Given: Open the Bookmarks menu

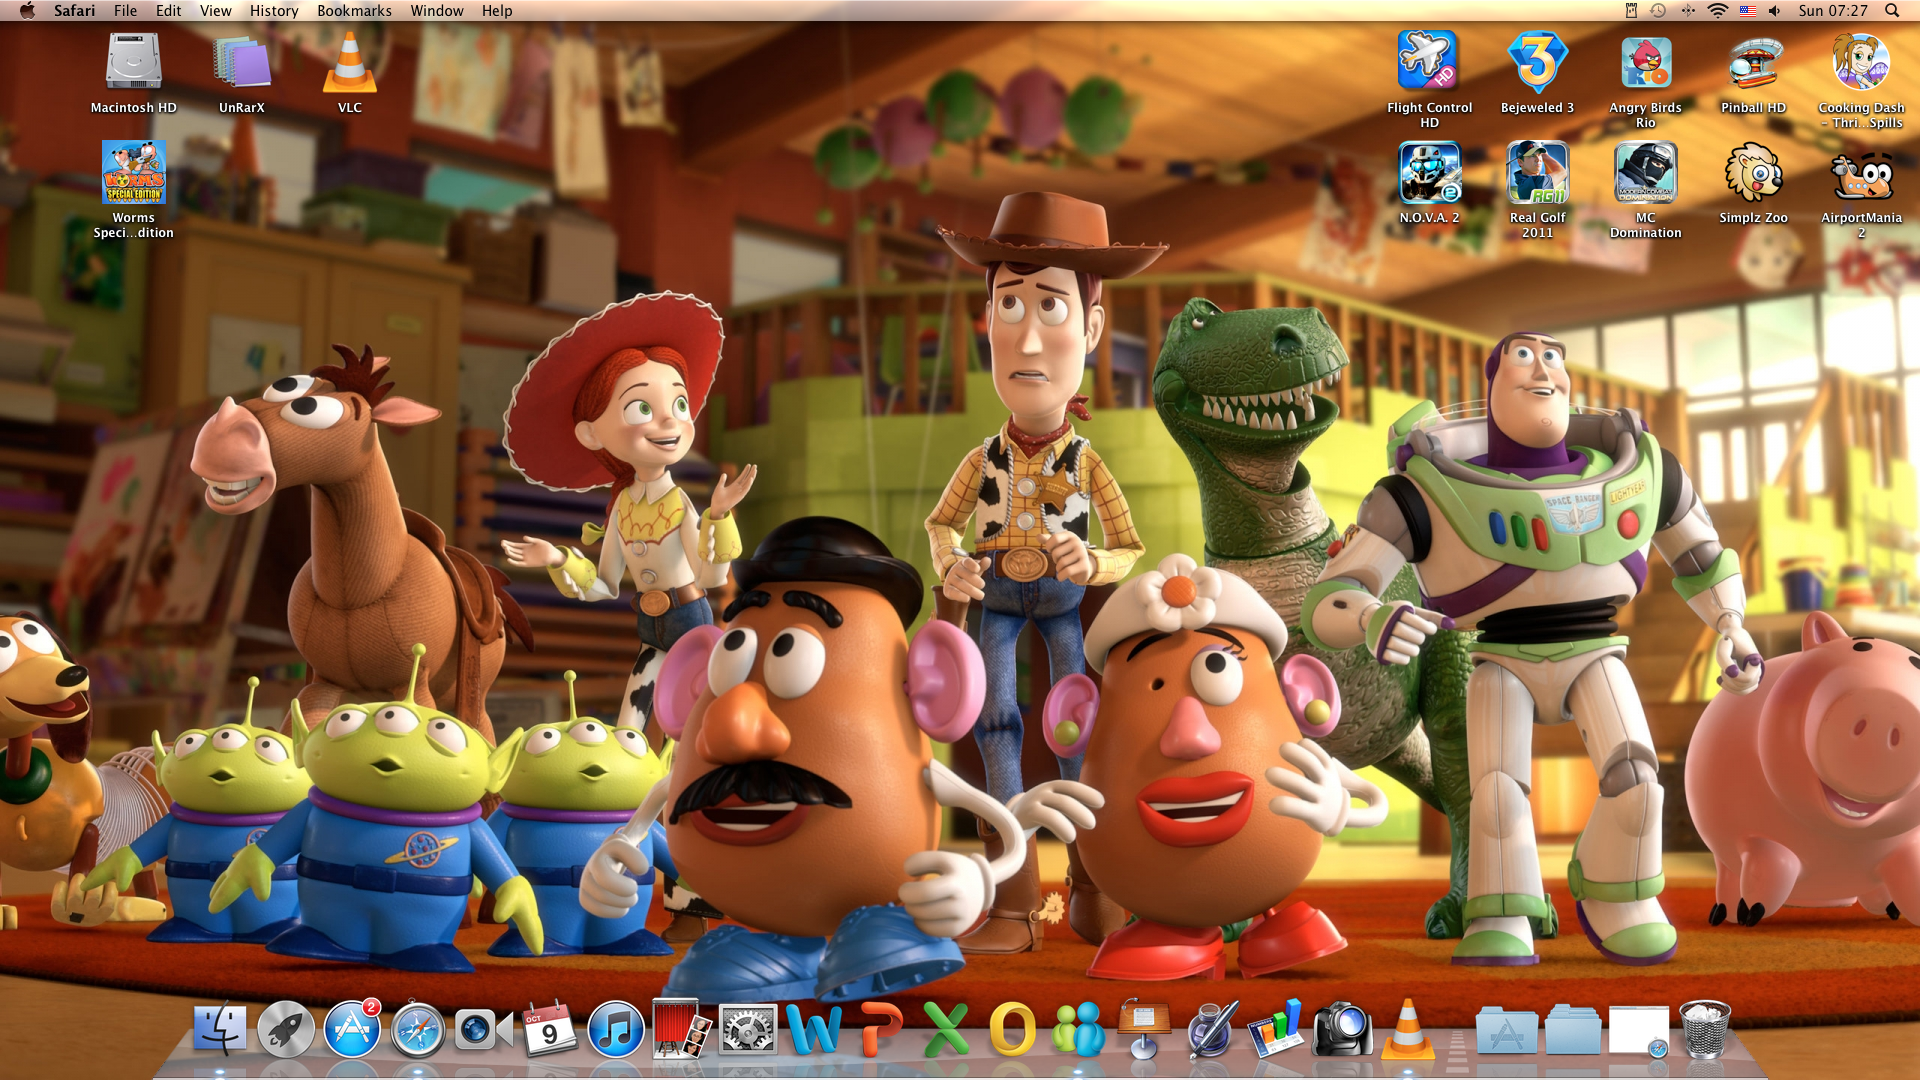Looking at the screenshot, I should point(354,11).
